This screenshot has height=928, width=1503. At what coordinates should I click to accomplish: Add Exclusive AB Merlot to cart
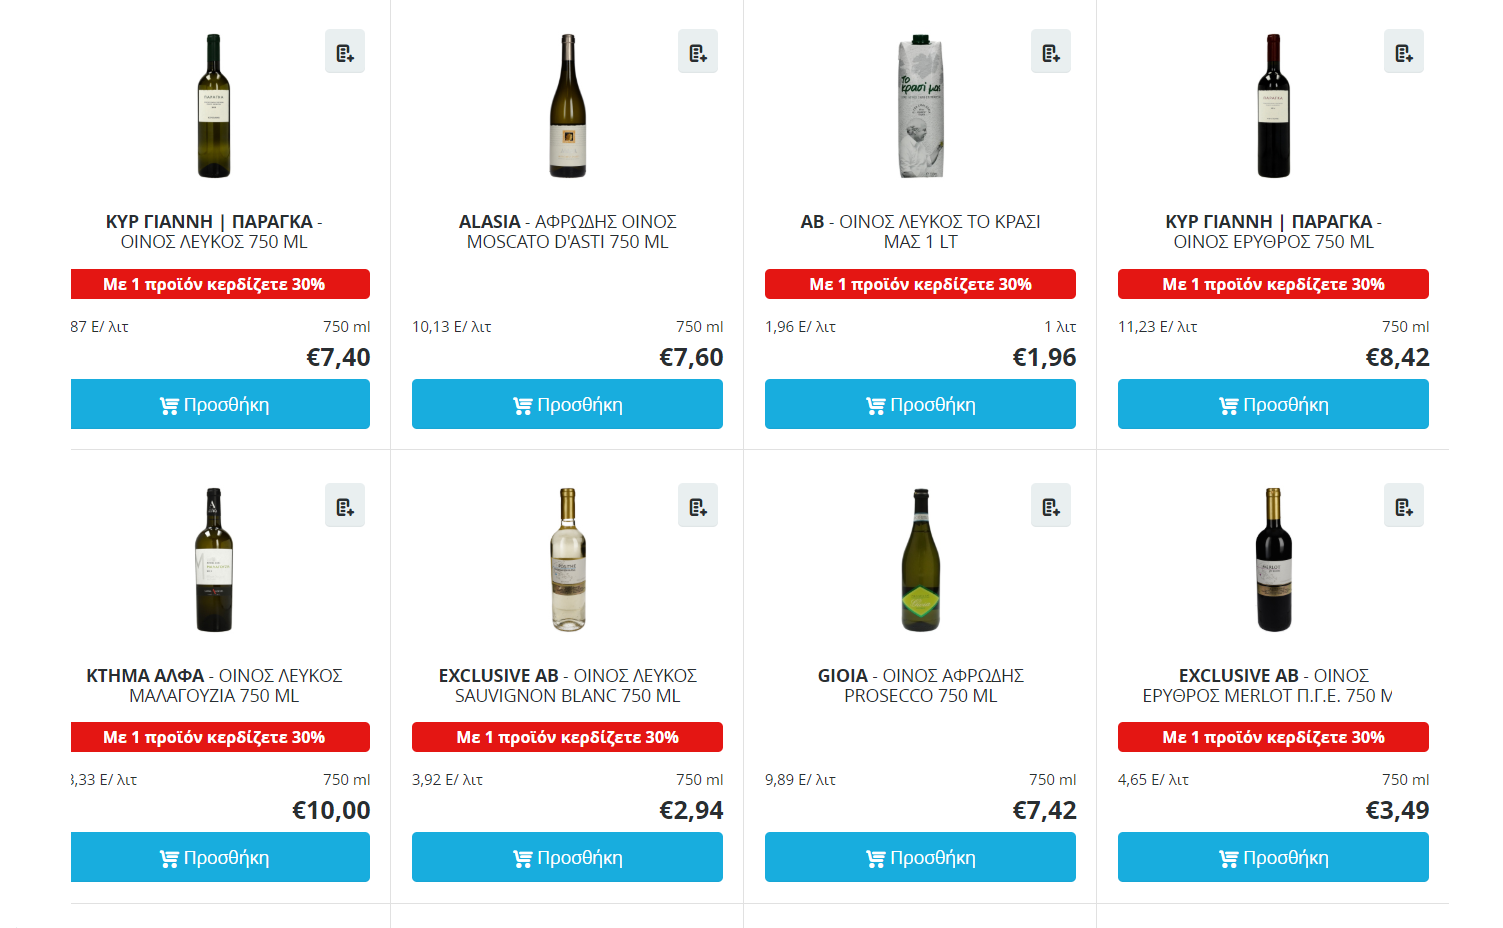click(x=1273, y=858)
